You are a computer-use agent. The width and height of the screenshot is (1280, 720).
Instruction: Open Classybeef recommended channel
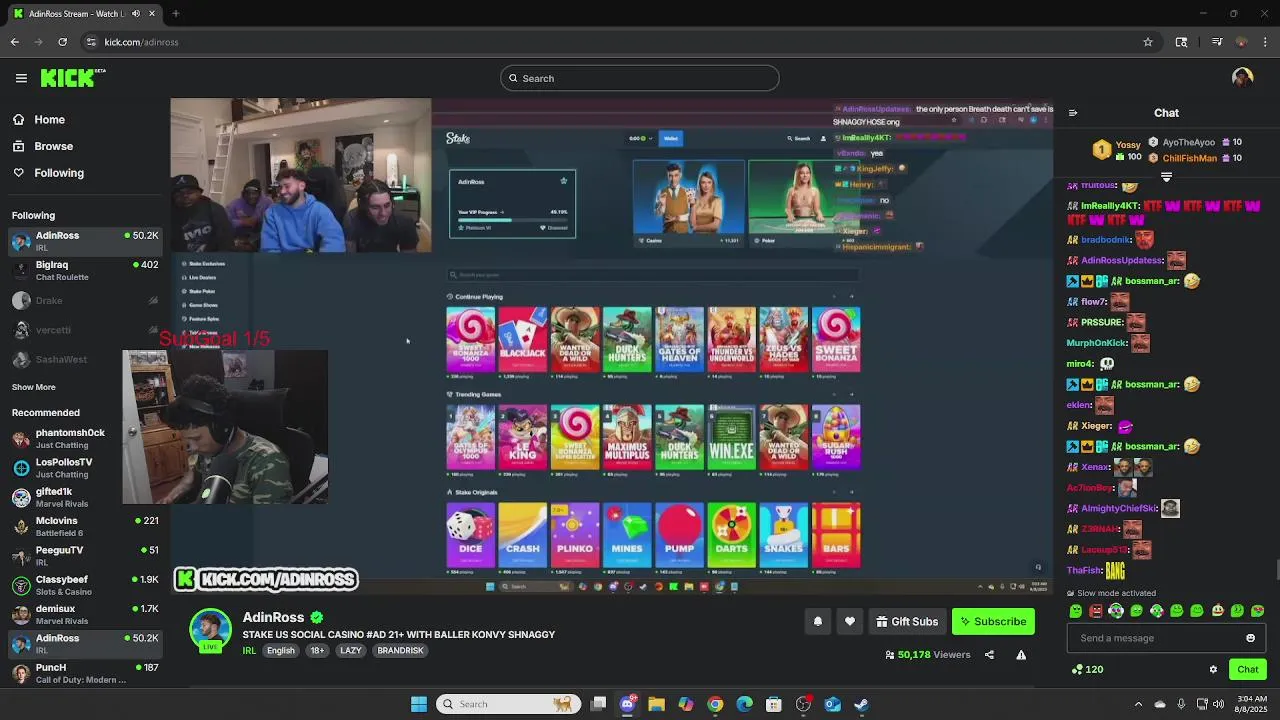(x=84, y=585)
